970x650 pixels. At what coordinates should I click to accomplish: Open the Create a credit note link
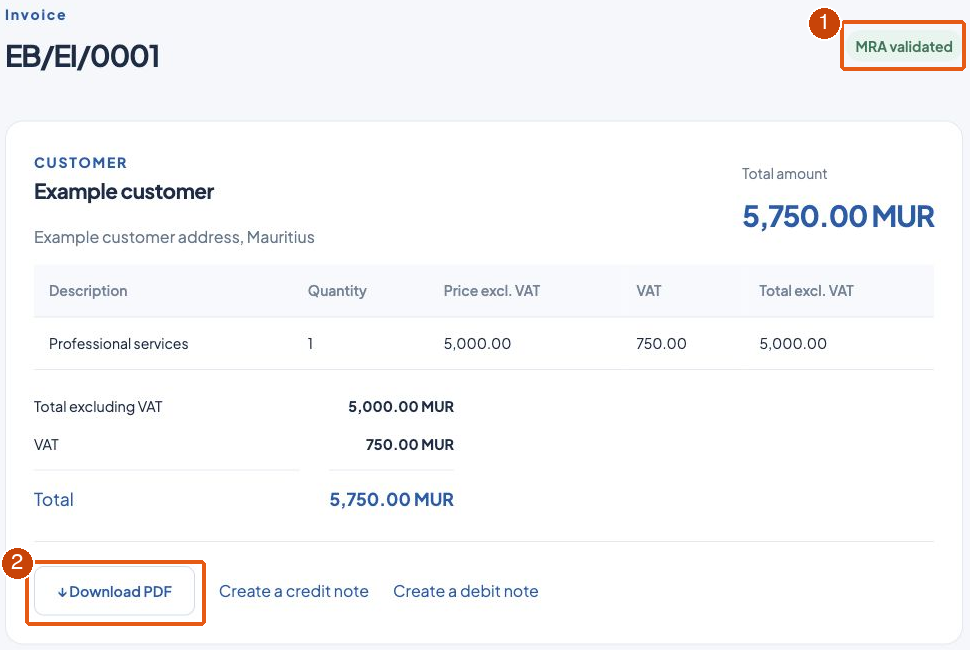click(294, 591)
